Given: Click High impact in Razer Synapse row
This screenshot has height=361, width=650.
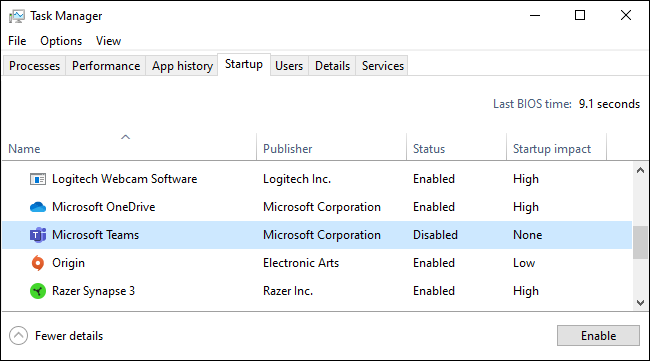Looking at the screenshot, I should (x=526, y=291).
